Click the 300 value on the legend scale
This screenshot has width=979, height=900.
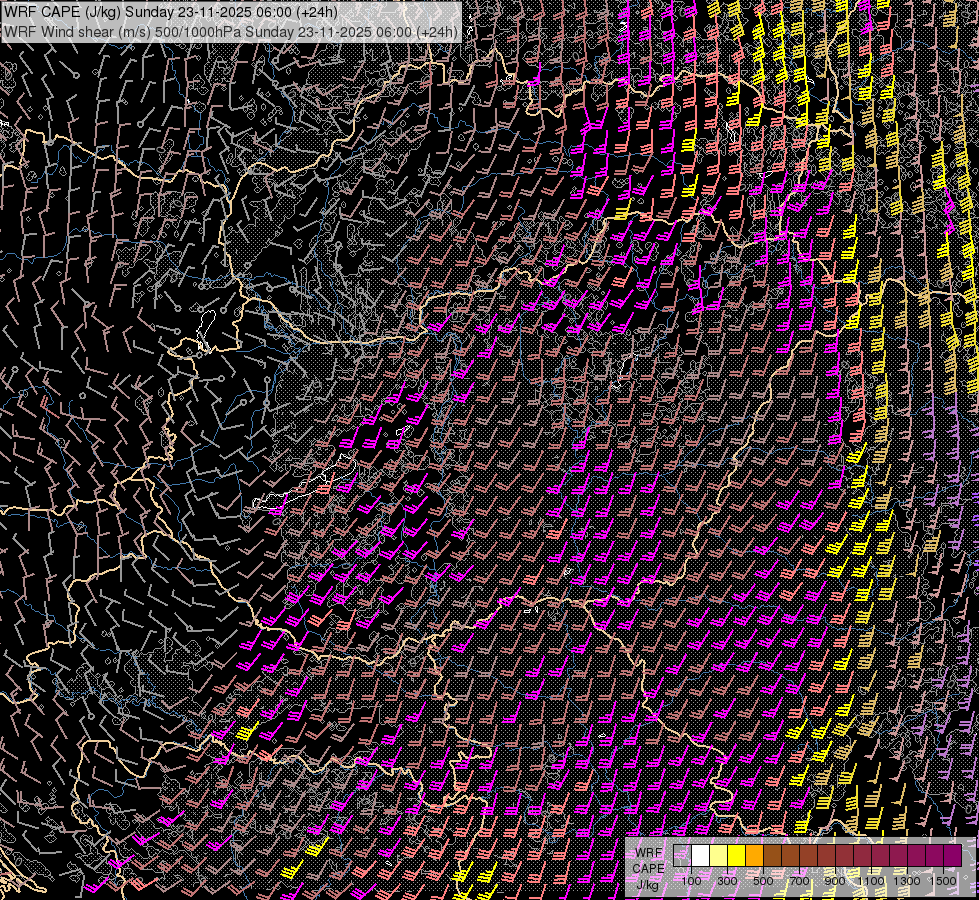tap(727, 881)
